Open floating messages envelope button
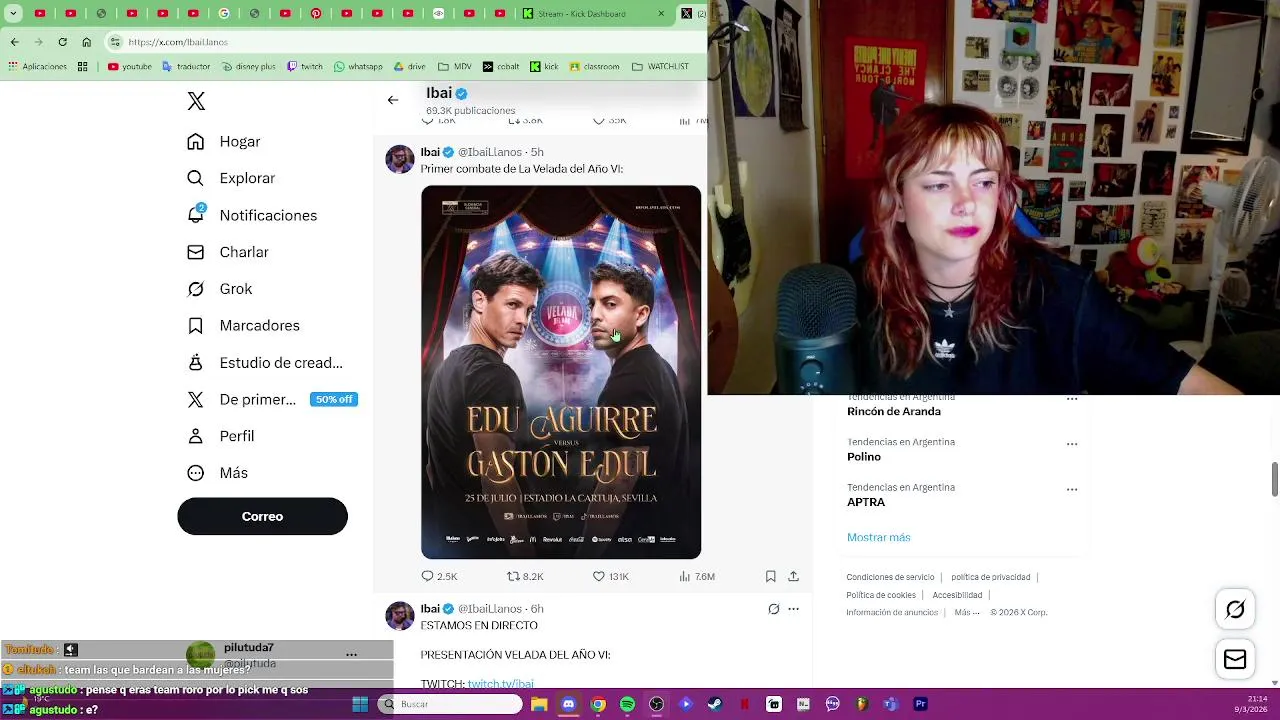This screenshot has width=1280, height=720. coord(1235,659)
